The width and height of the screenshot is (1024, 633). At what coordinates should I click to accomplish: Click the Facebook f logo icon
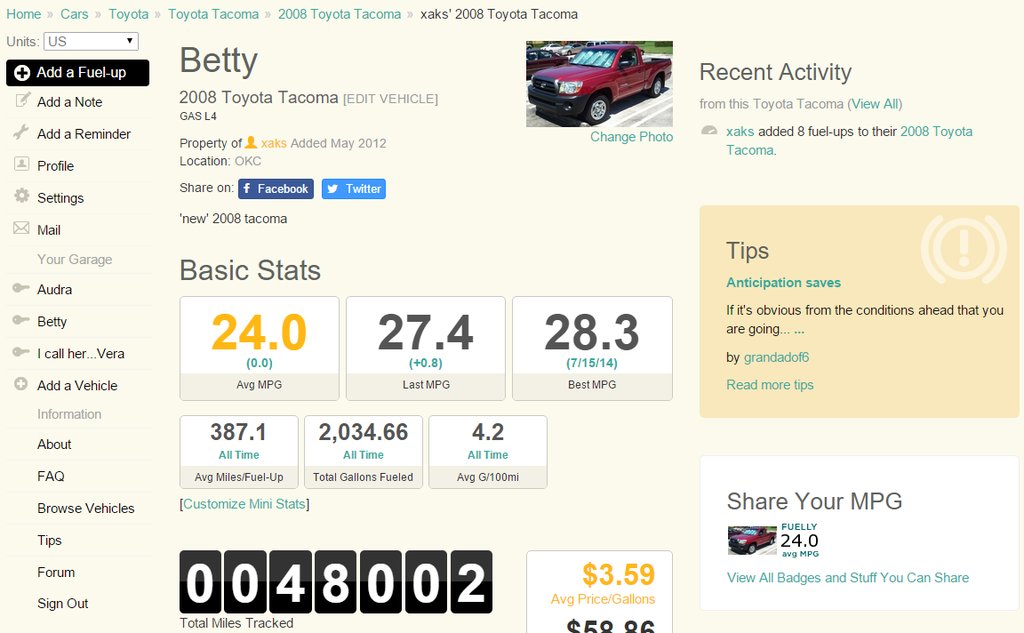point(248,189)
